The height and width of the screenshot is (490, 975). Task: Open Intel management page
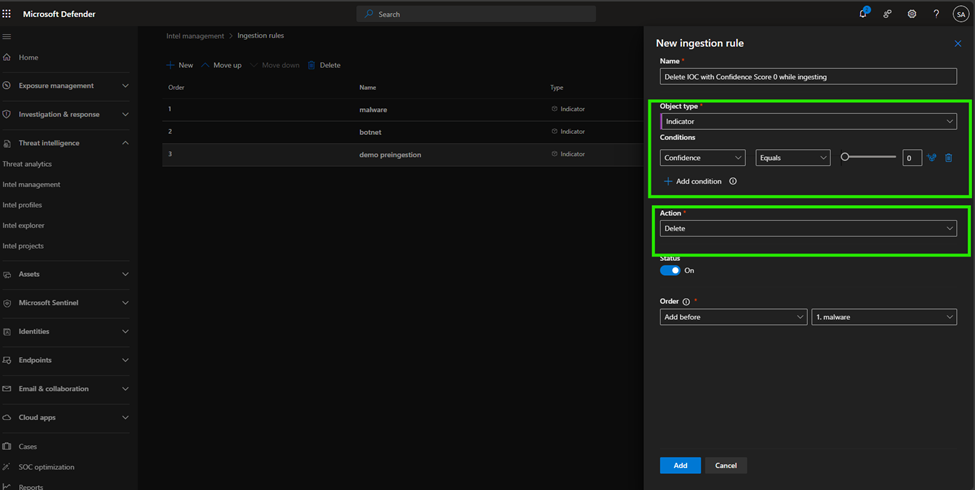click(x=31, y=185)
